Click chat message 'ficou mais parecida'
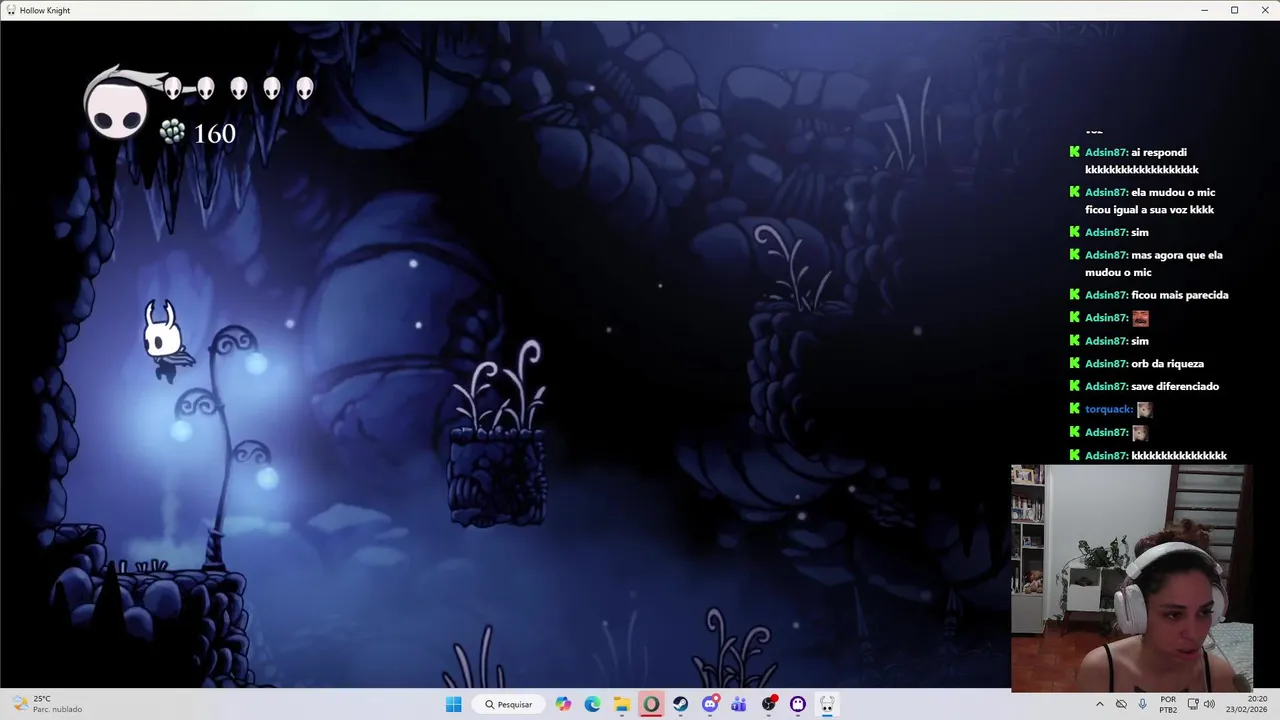 1180,295
